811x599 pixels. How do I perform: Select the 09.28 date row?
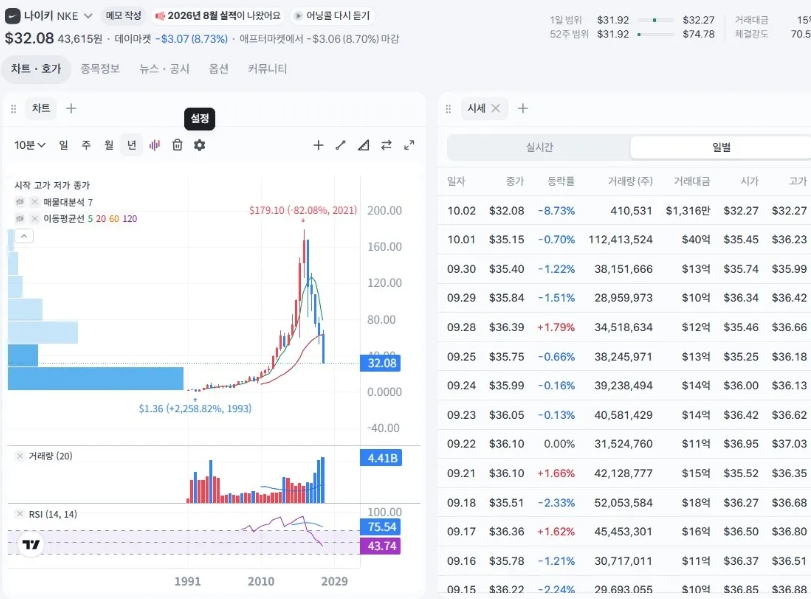pos(624,327)
